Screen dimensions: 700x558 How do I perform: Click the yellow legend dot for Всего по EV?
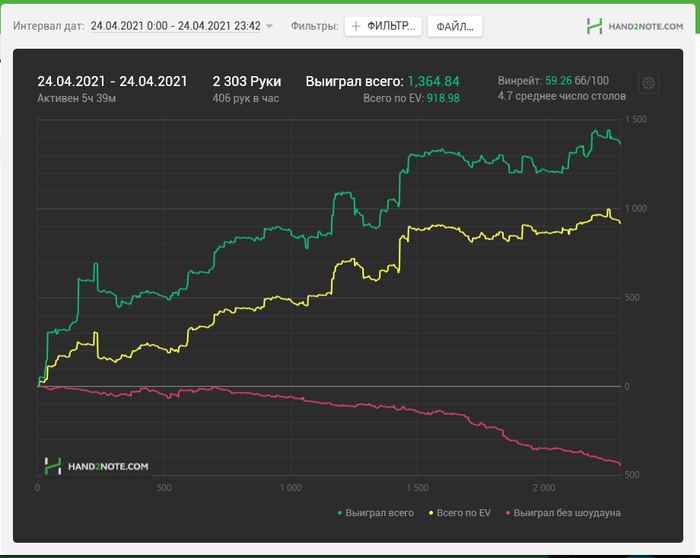tap(431, 513)
